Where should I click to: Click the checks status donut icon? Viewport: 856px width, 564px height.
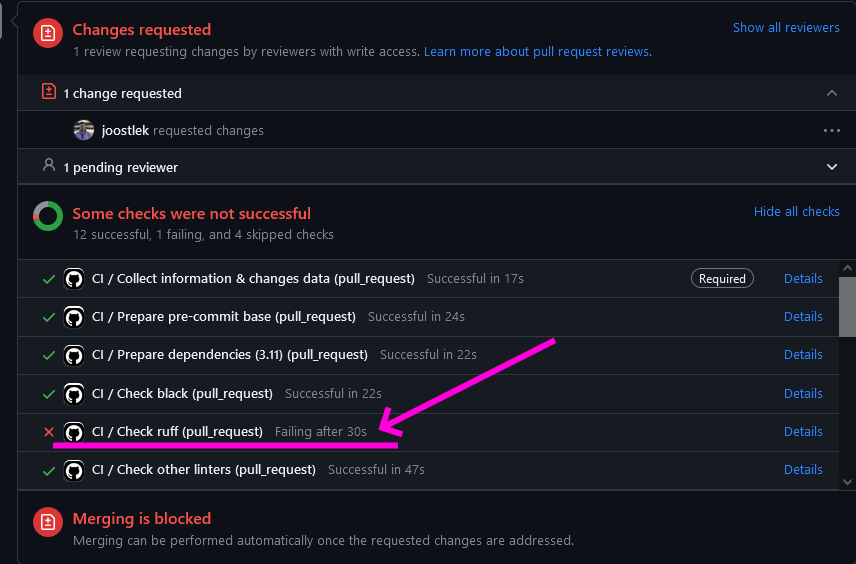click(47, 216)
